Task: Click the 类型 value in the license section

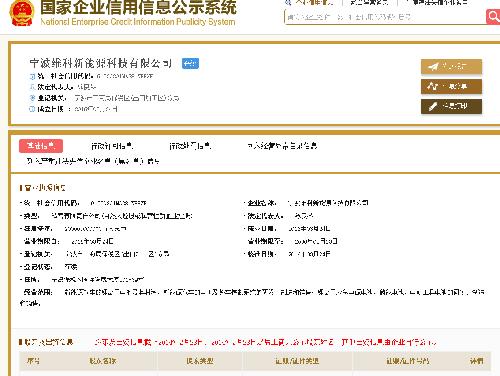Action: pyautogui.click(x=122, y=216)
